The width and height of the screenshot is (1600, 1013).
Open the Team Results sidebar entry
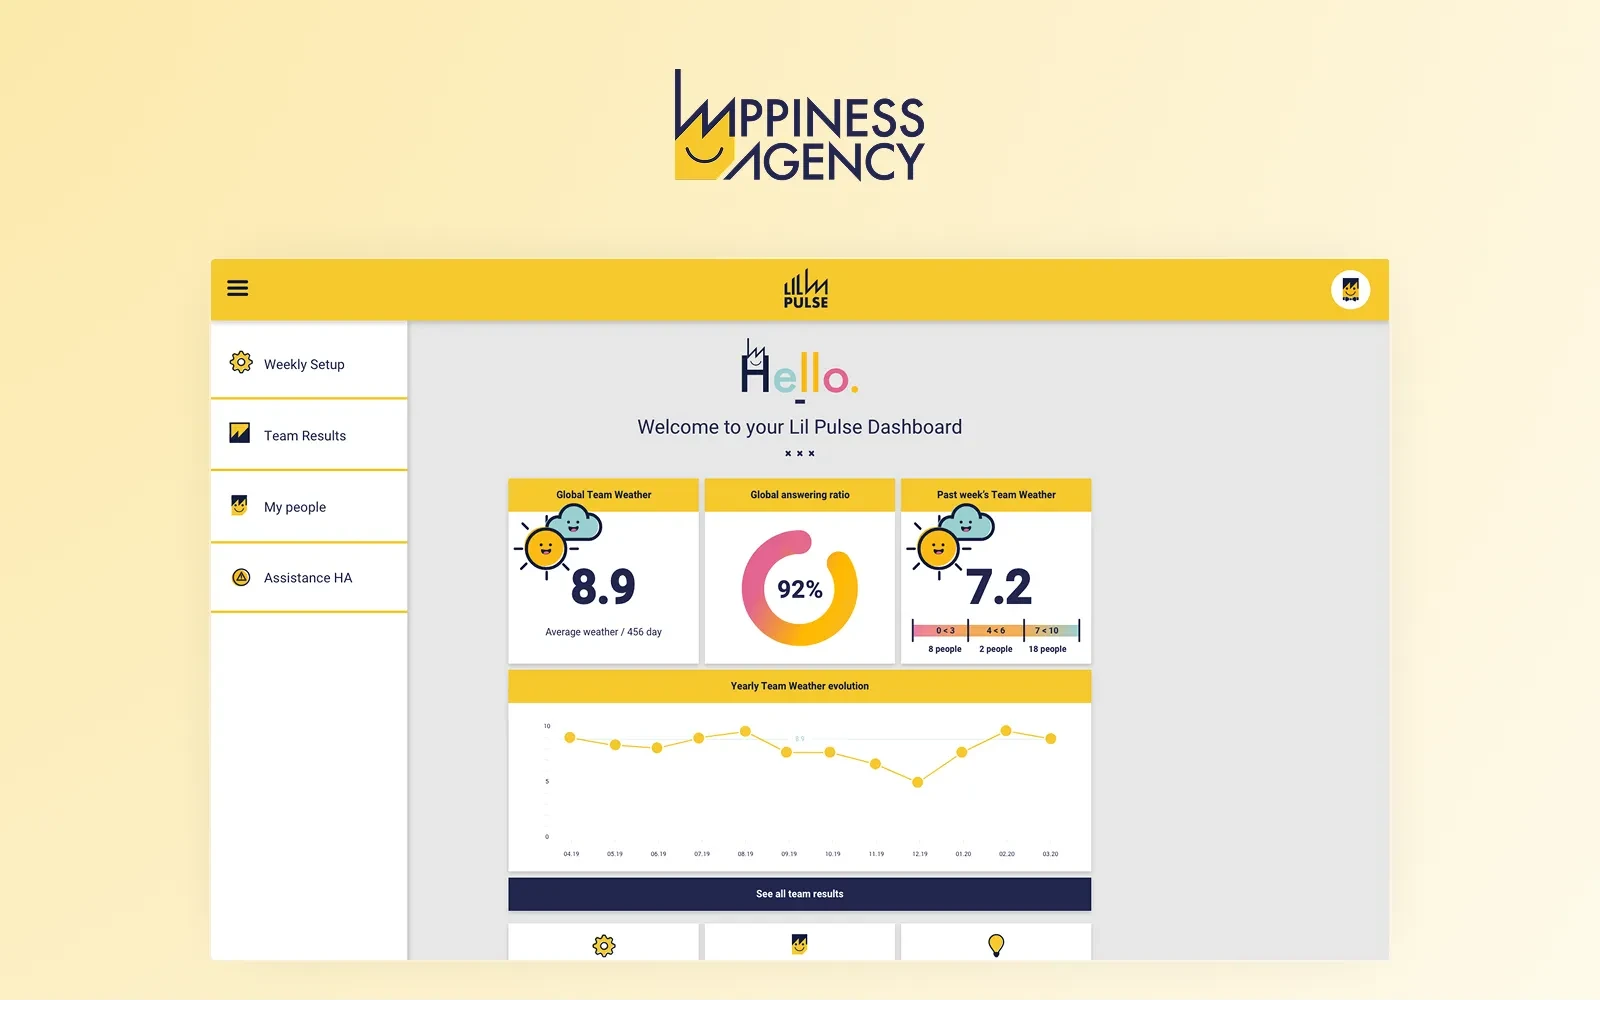point(304,434)
